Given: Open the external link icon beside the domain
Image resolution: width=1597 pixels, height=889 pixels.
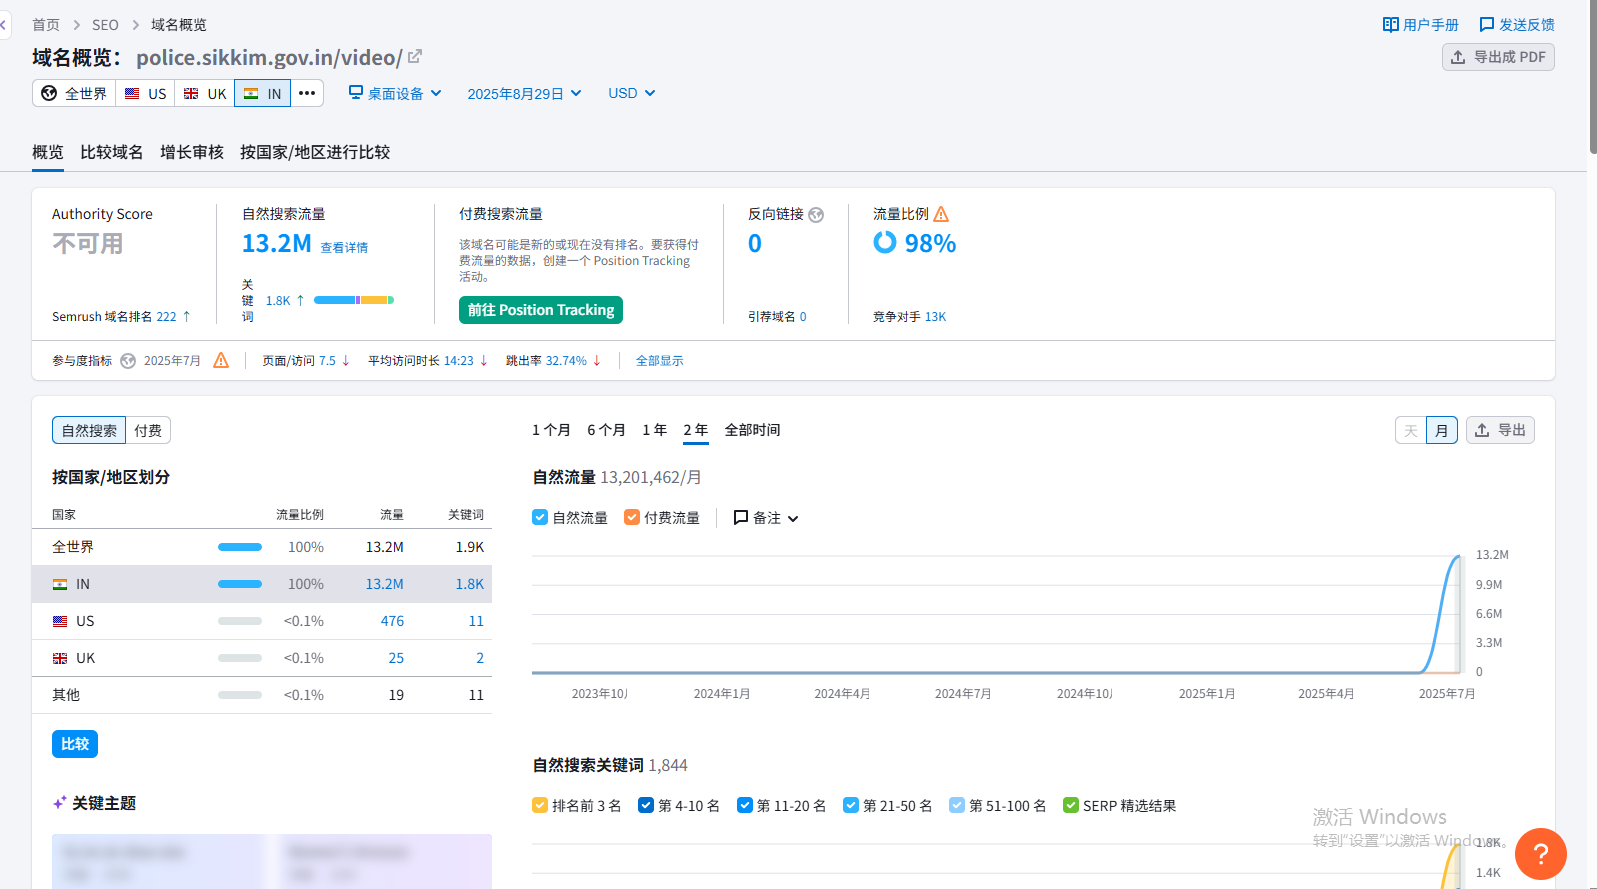Looking at the screenshot, I should tap(415, 57).
